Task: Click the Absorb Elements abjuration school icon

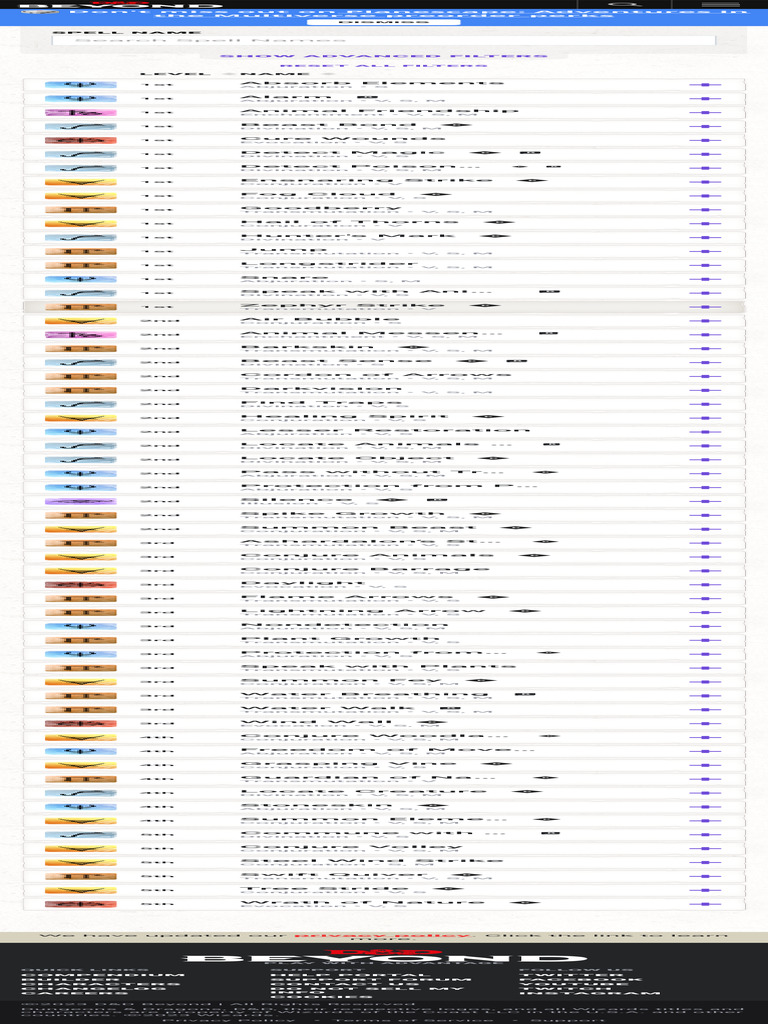Action: 80,85
